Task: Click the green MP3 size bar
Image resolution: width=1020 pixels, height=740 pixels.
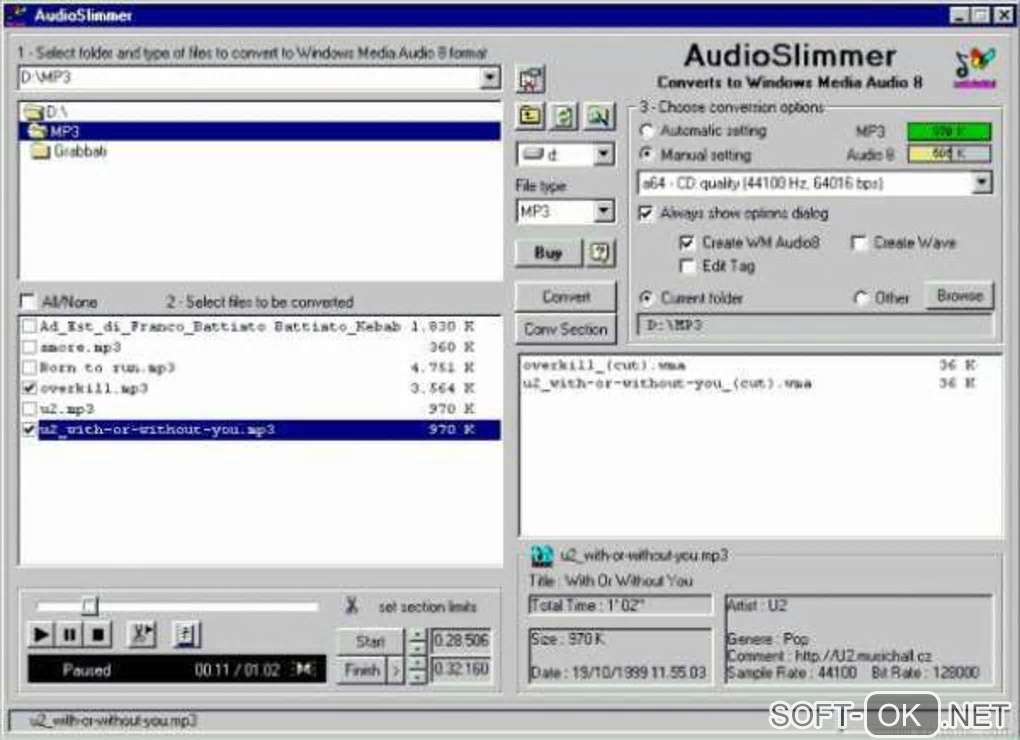Action: coord(949,131)
